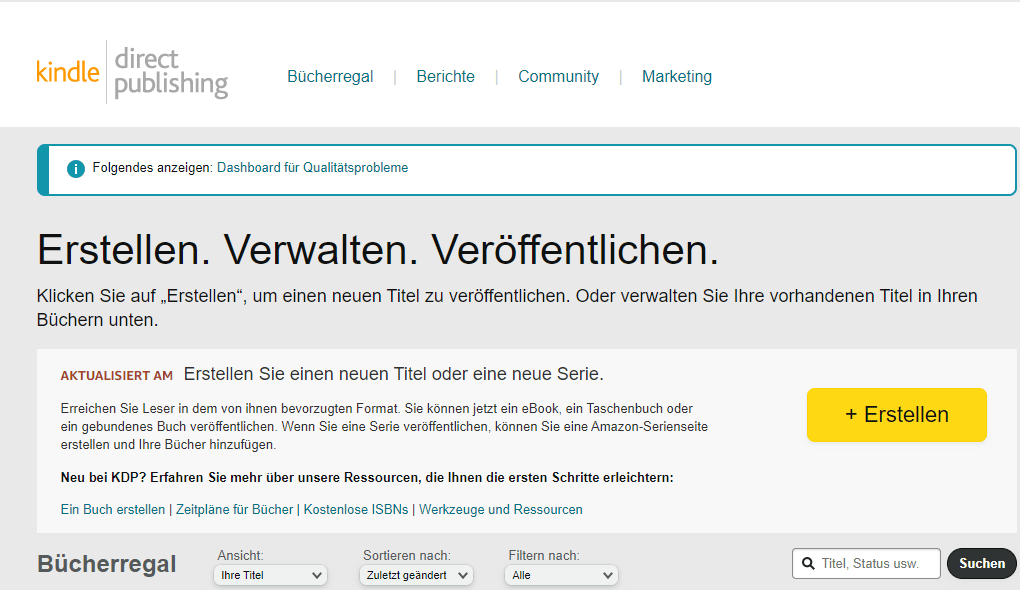The width and height of the screenshot is (1020, 590).
Task: Open the 'Sortieren nach' dropdown 'Zuletzt geändert'
Action: pyautogui.click(x=416, y=575)
